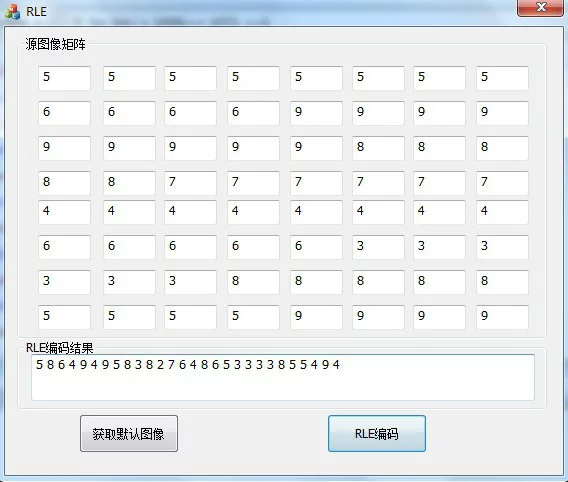Click last 9 in third matrix row
Screen dimensions: 568x482
point(316,148)
